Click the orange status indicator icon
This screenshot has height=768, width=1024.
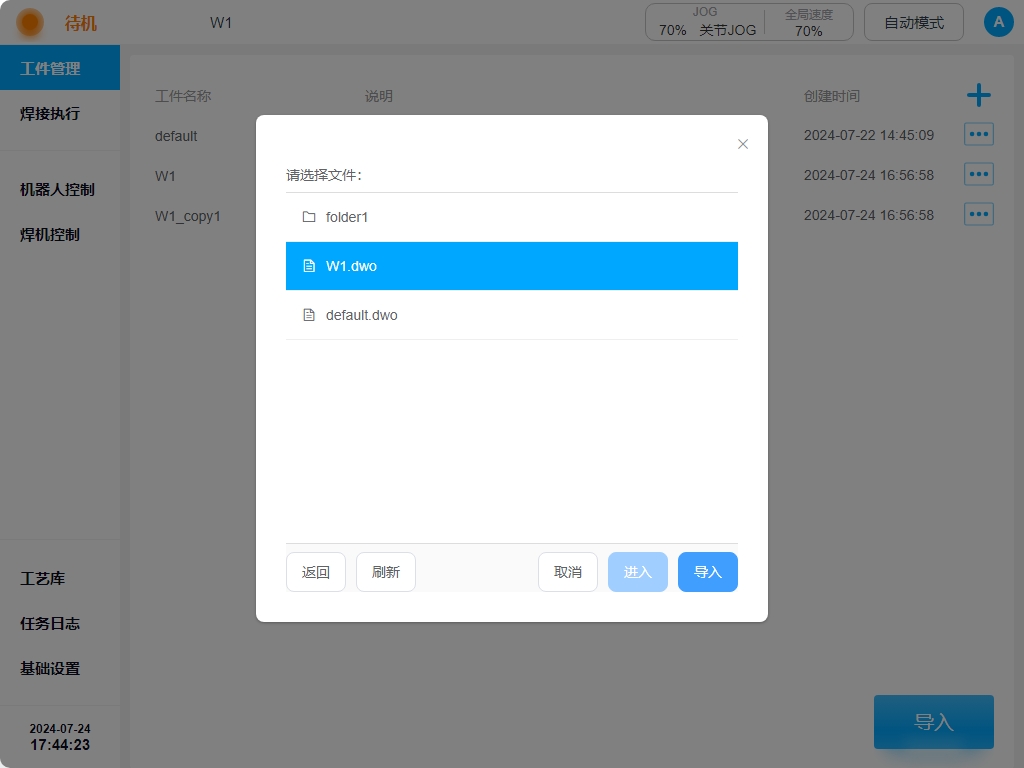[30, 22]
